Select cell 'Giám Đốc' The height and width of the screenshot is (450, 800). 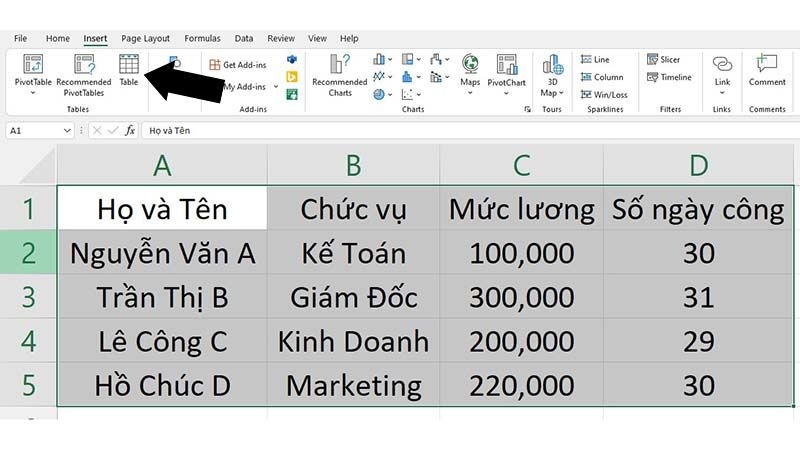point(353,297)
